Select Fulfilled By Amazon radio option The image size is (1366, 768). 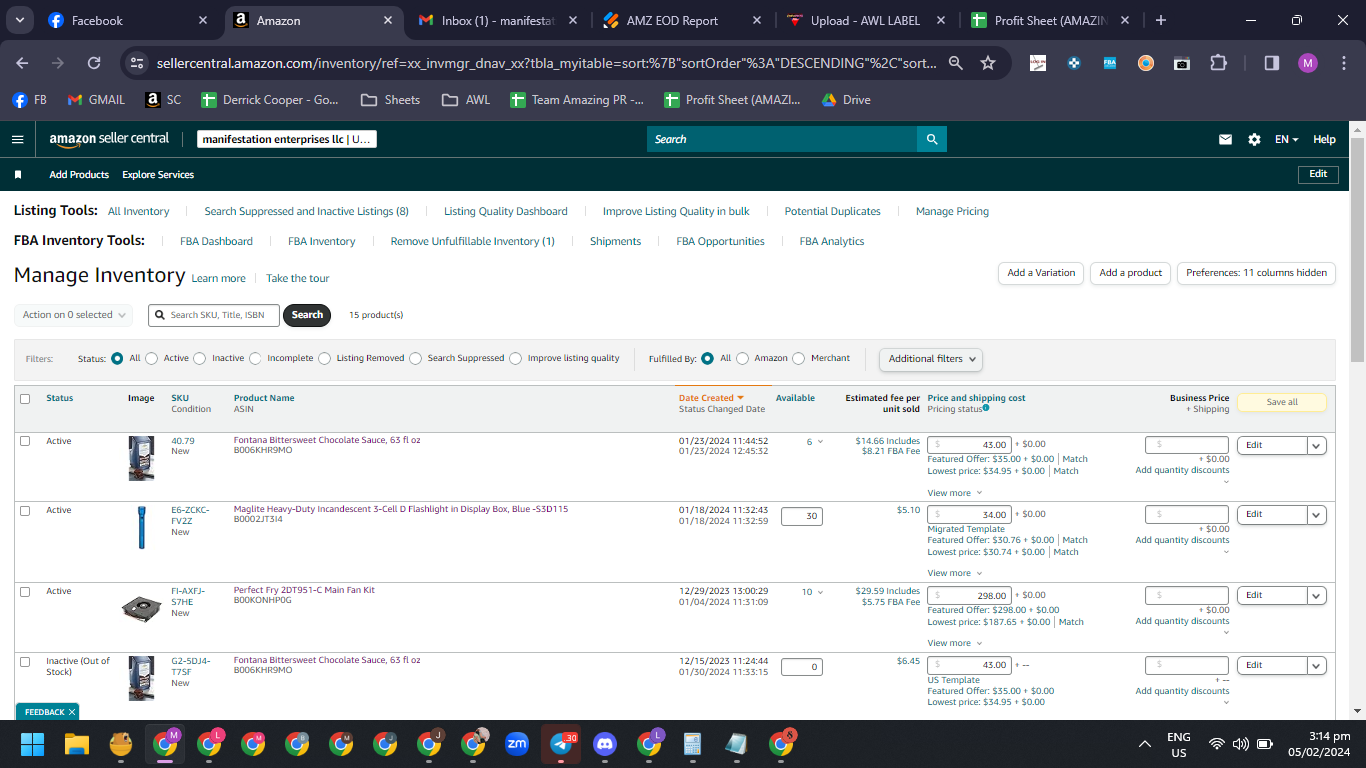[743, 358]
